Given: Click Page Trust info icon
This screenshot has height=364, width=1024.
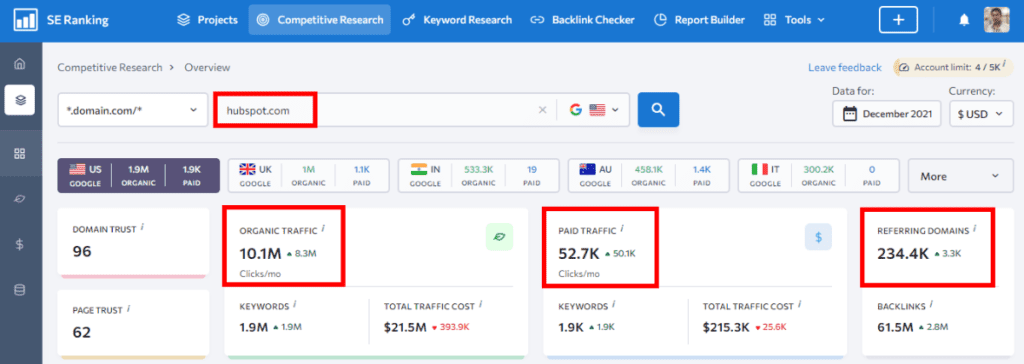Looking at the screenshot, I should tap(128, 308).
